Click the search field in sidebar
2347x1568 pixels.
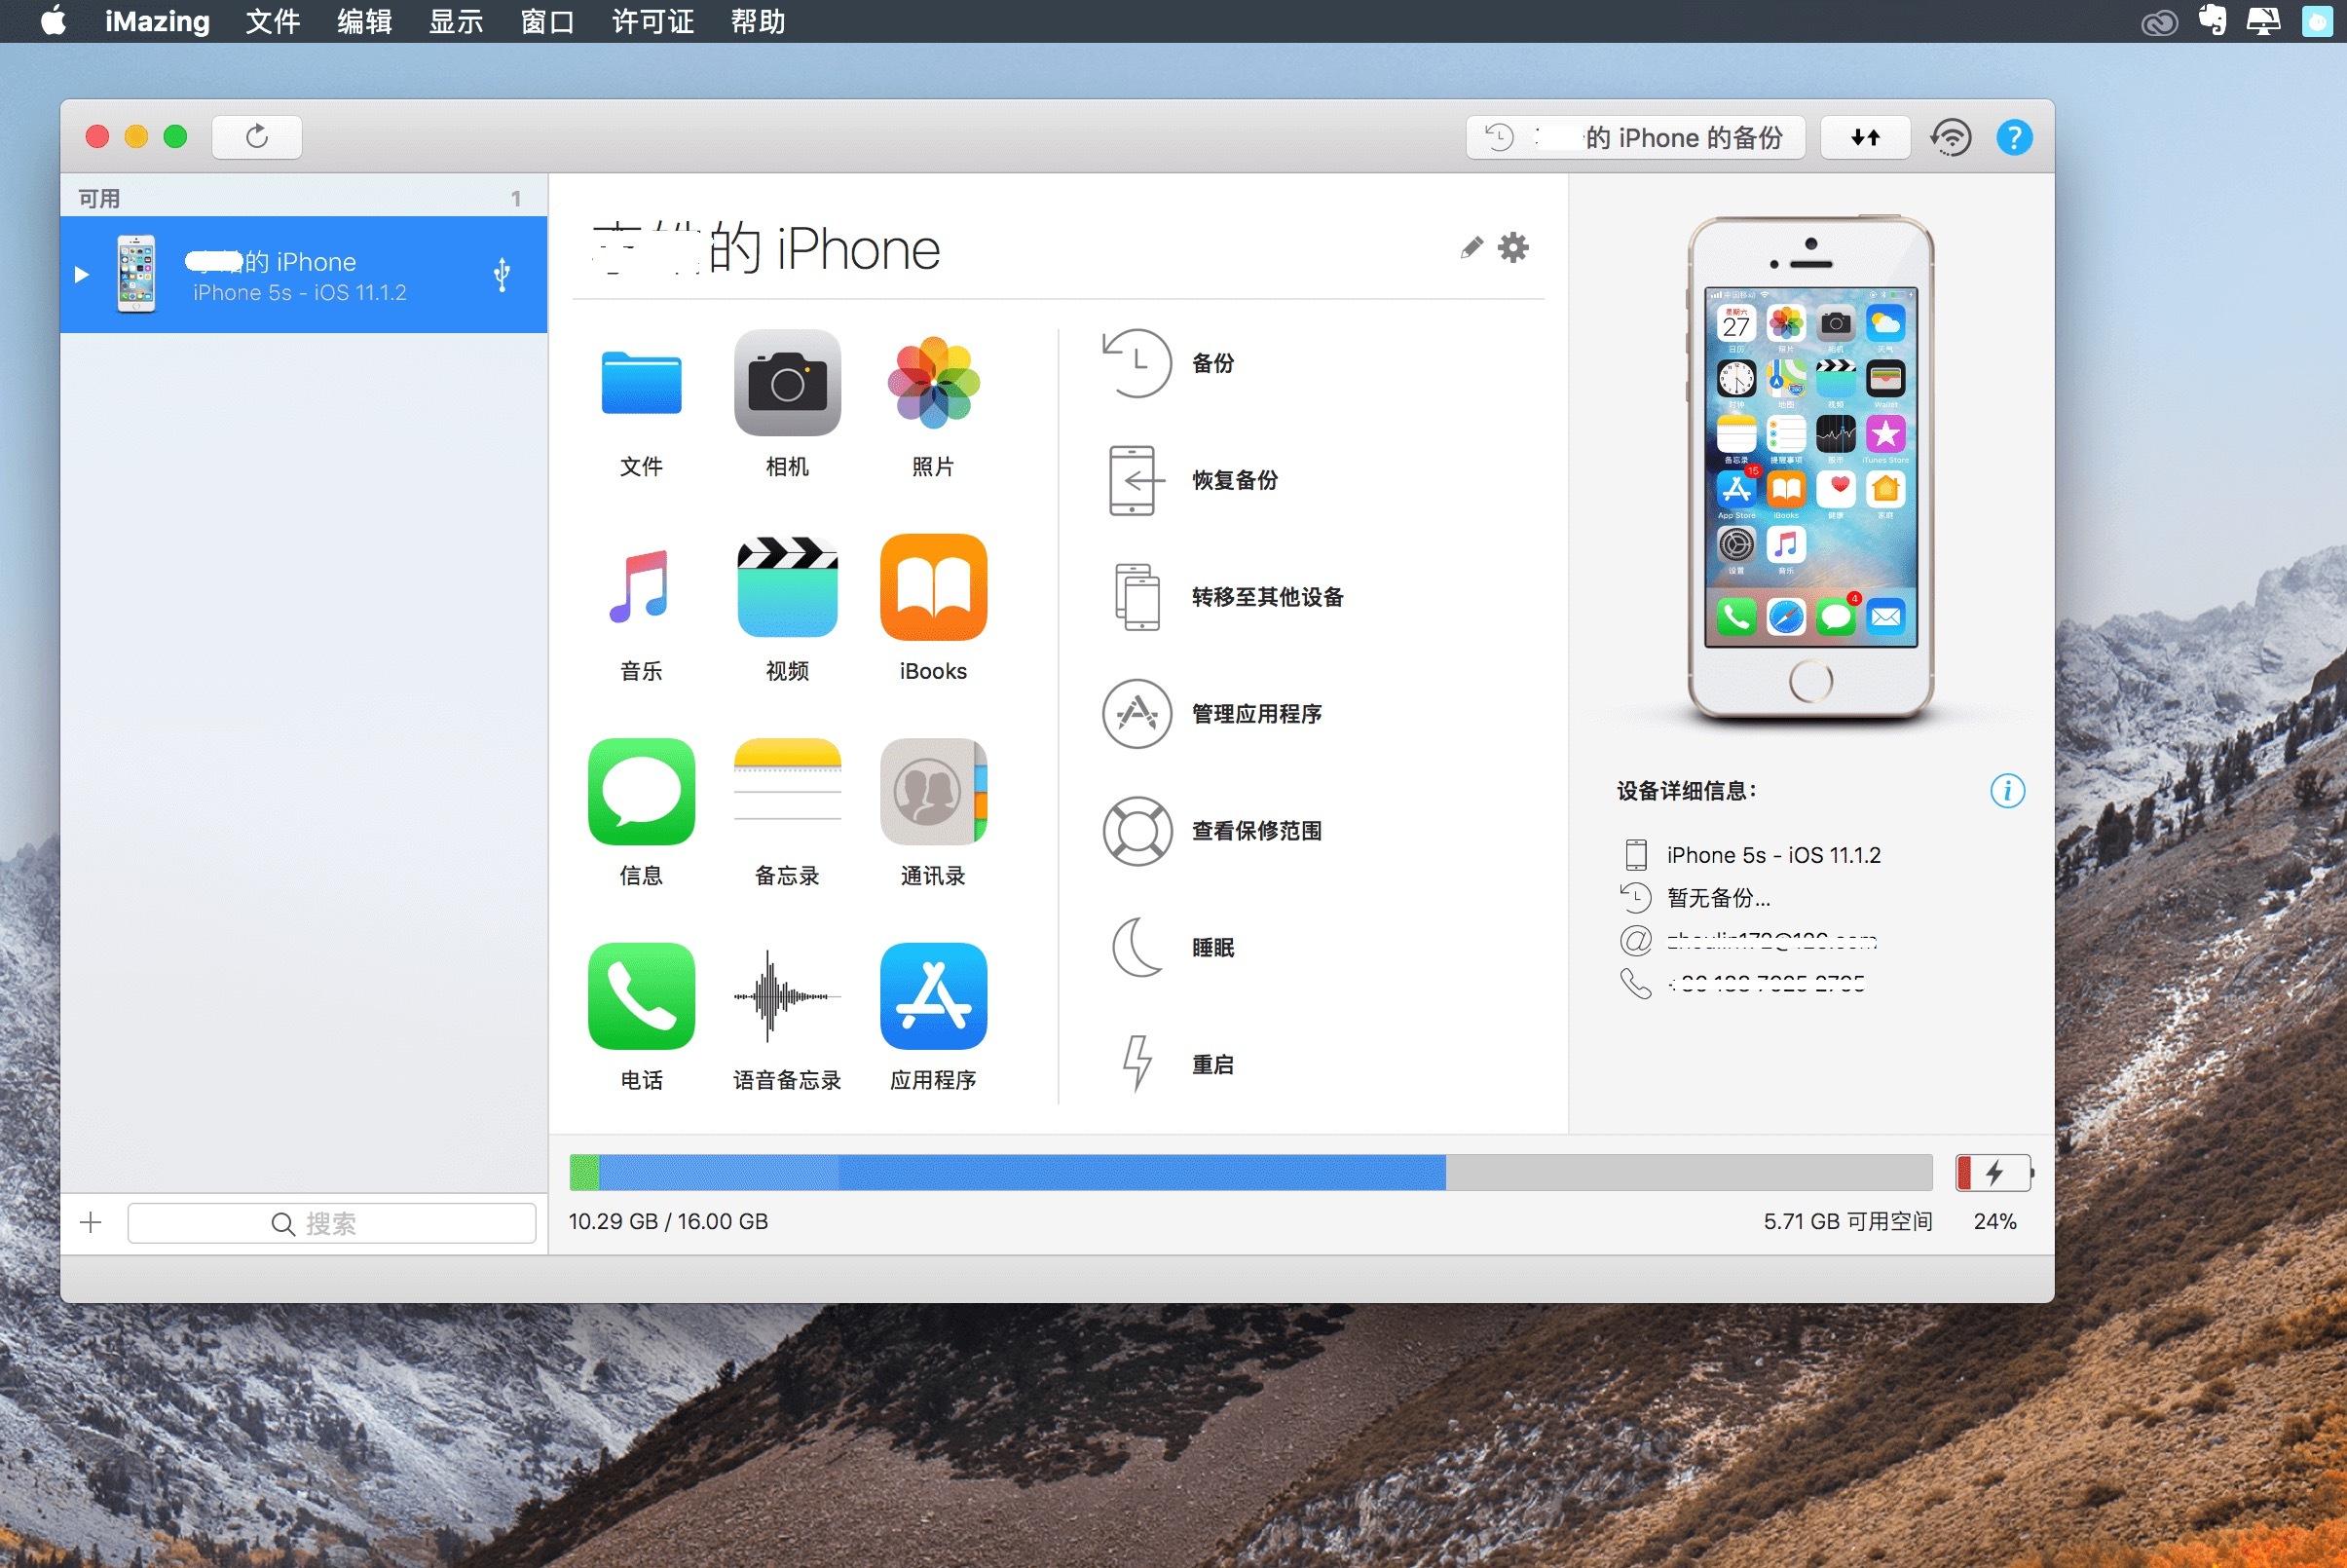(x=331, y=1223)
